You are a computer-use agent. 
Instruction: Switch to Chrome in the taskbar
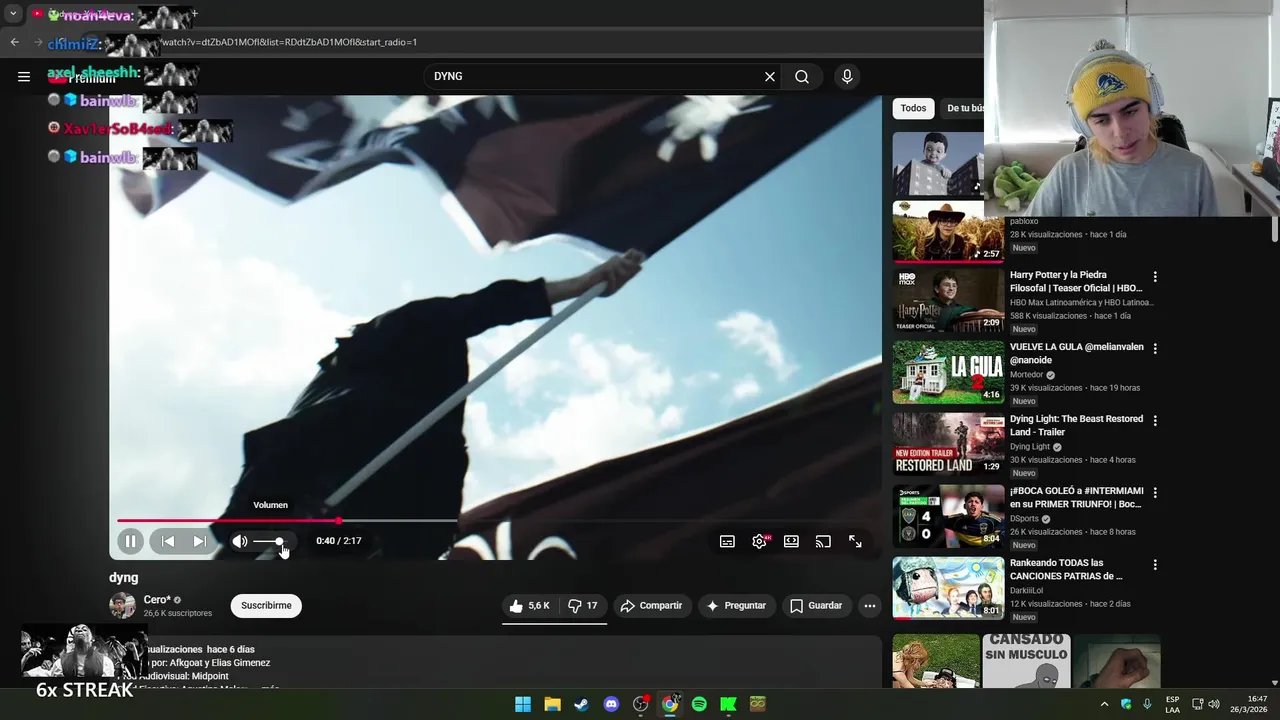click(670, 704)
